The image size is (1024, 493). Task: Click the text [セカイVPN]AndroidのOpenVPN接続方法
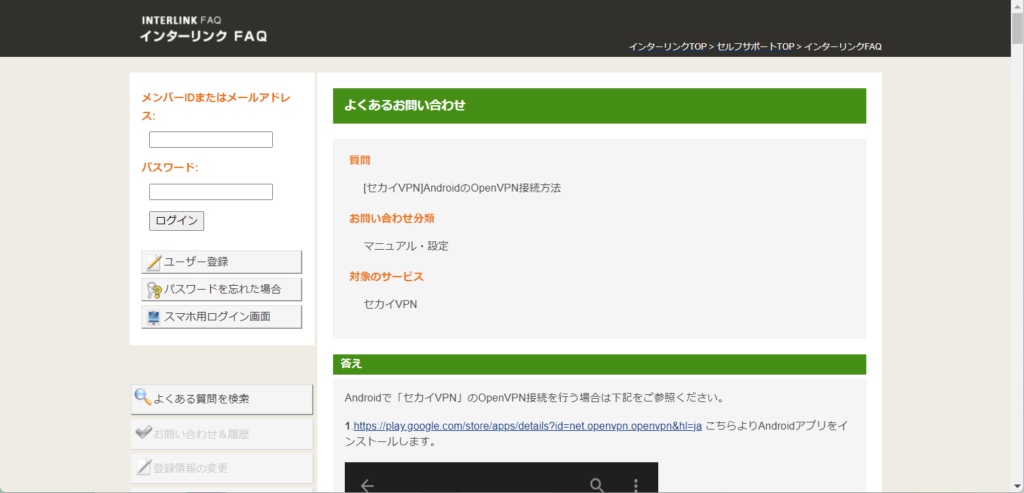click(x=462, y=188)
